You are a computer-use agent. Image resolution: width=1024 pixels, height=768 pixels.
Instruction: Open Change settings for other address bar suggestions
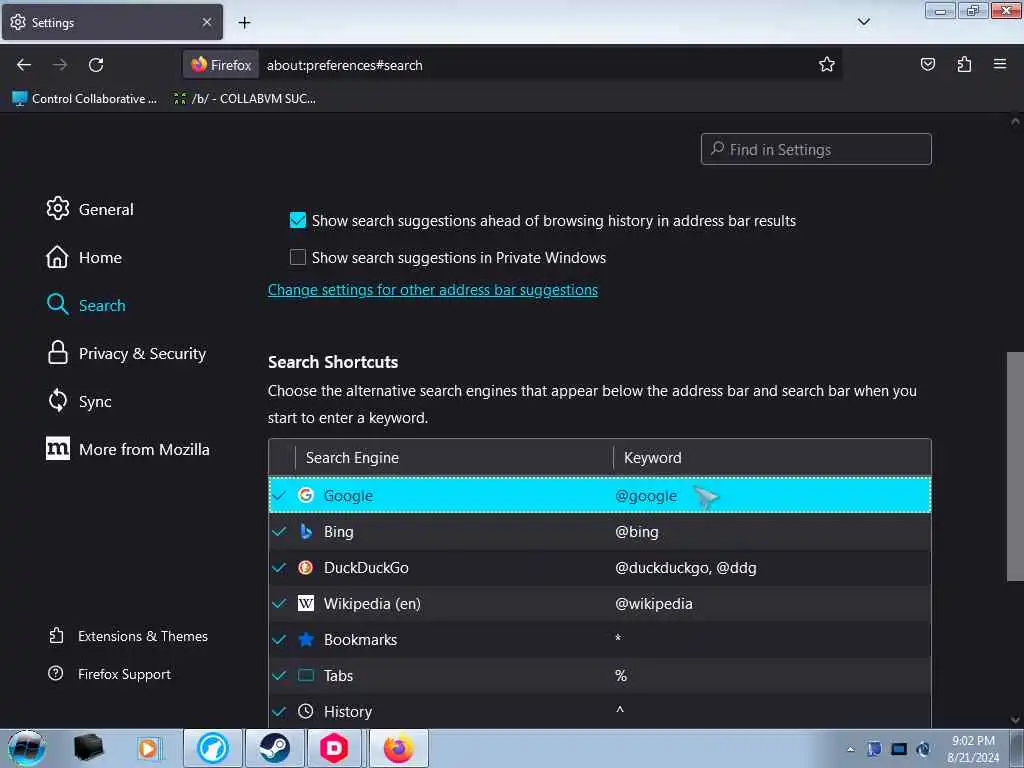coord(432,290)
